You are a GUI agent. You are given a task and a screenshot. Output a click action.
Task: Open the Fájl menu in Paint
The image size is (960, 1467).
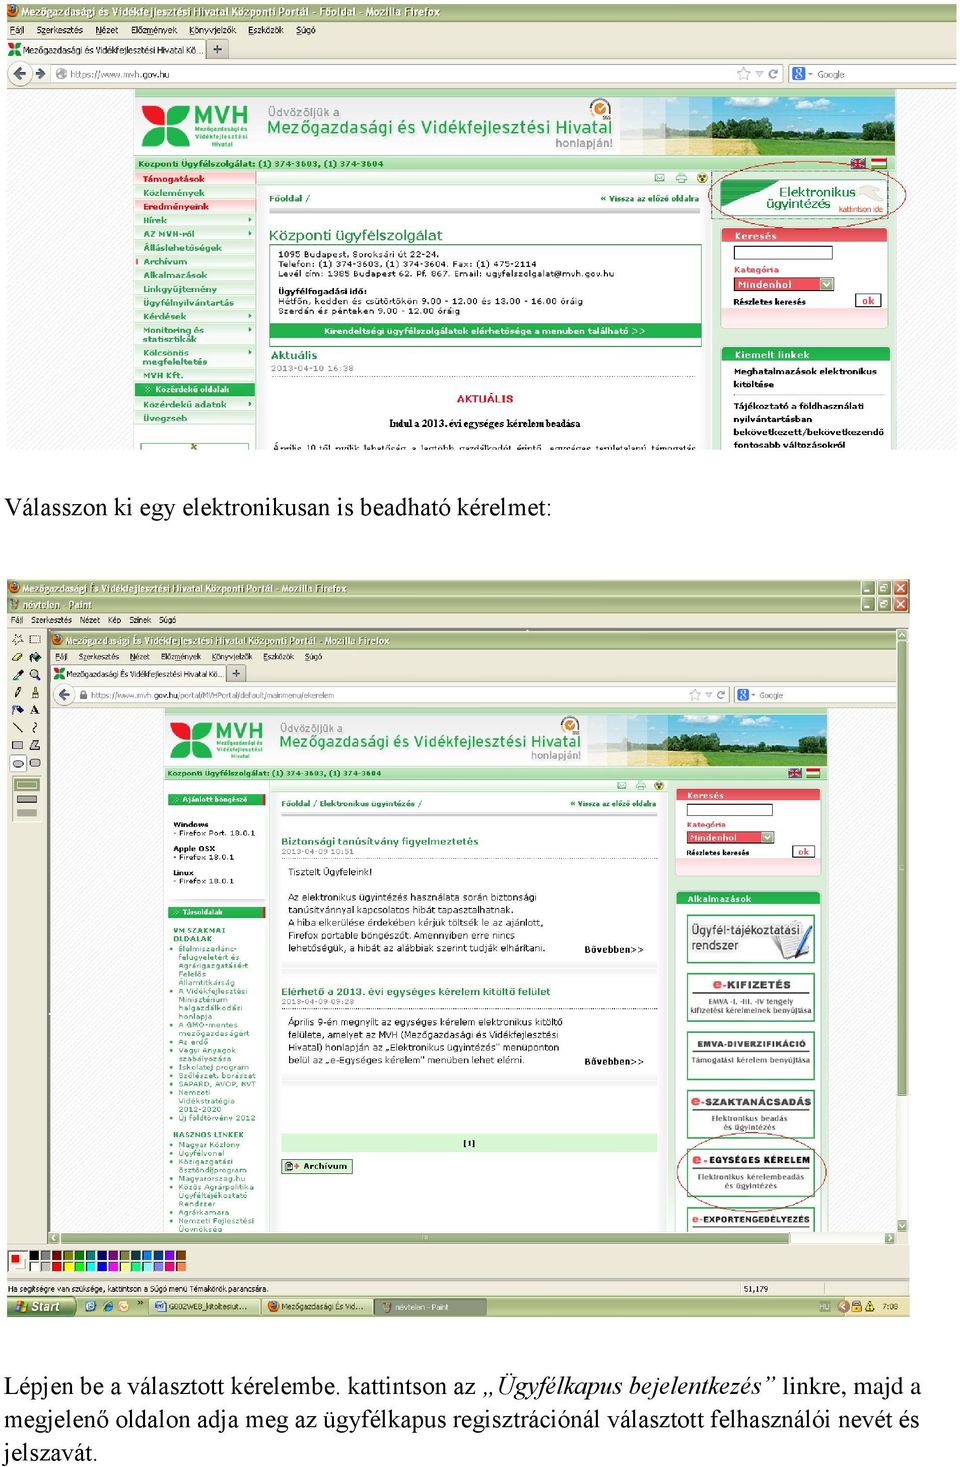pos(17,620)
